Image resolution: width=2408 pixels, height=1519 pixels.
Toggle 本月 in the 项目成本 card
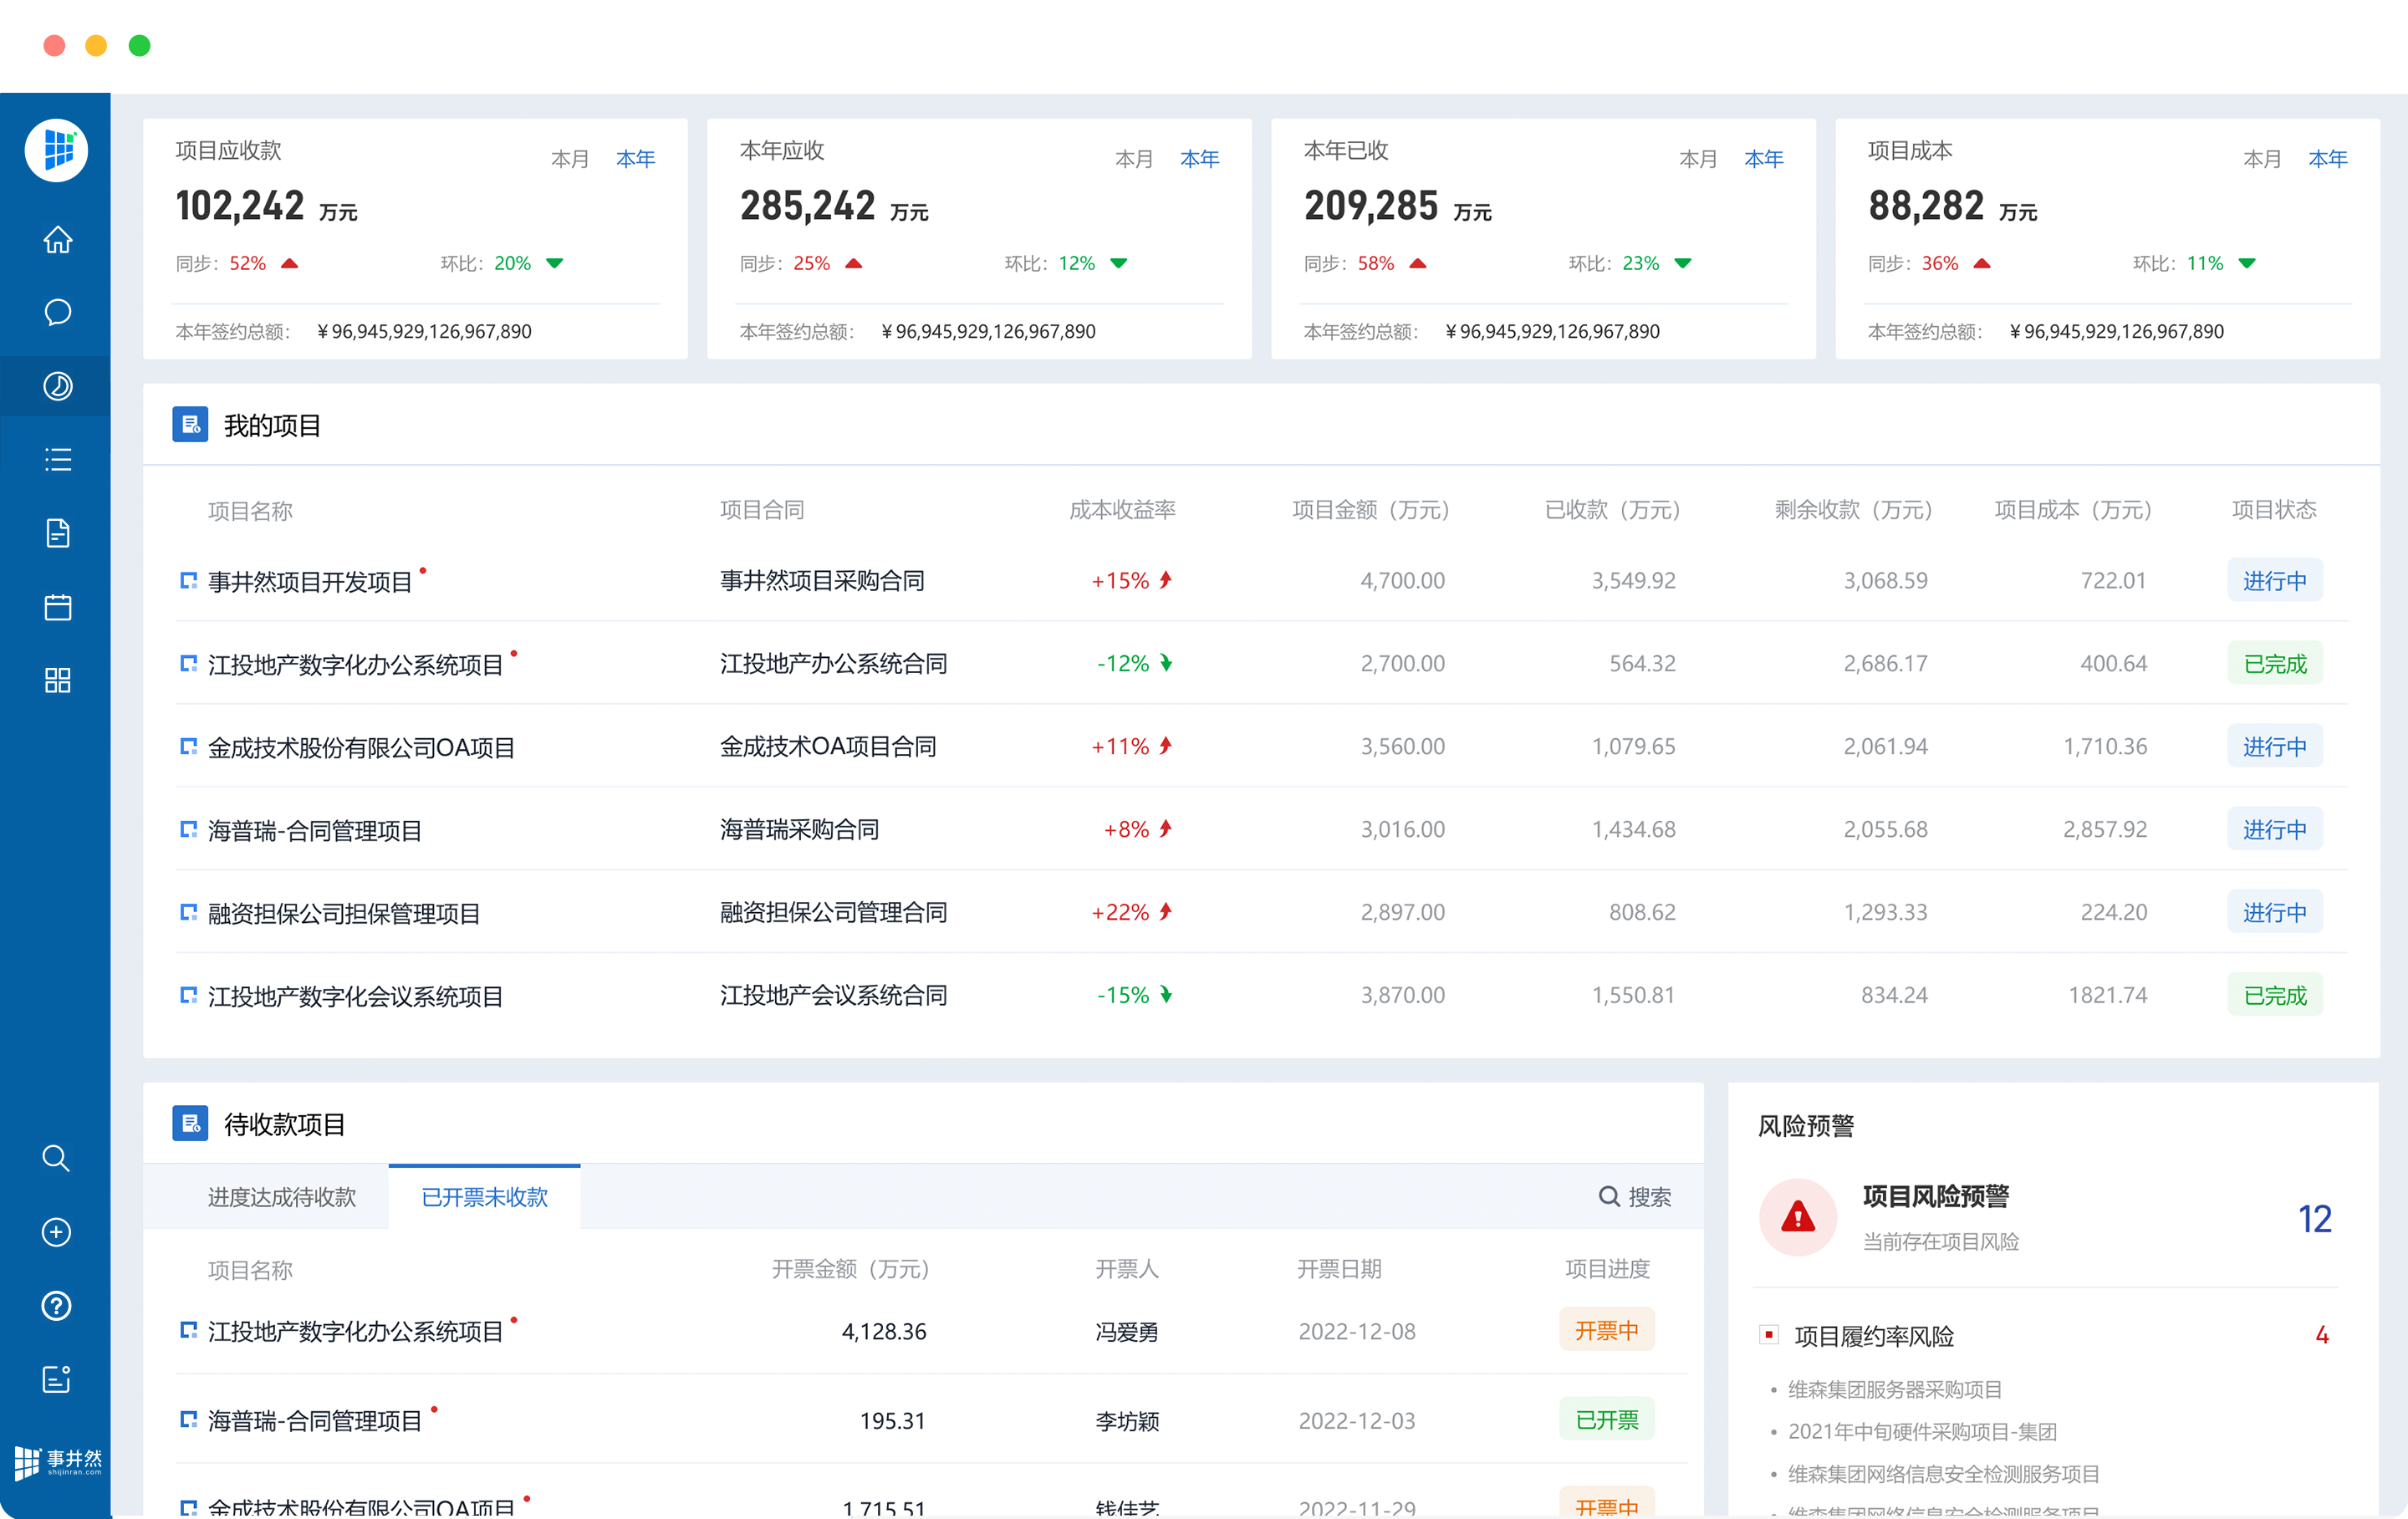tap(2261, 159)
